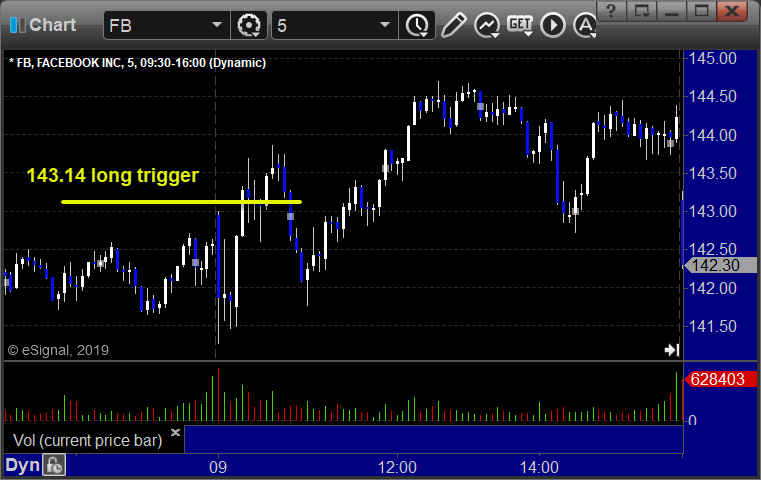Viewport: 761px width, 480px height.
Task: Click the 09 time axis label
Action: [218, 467]
